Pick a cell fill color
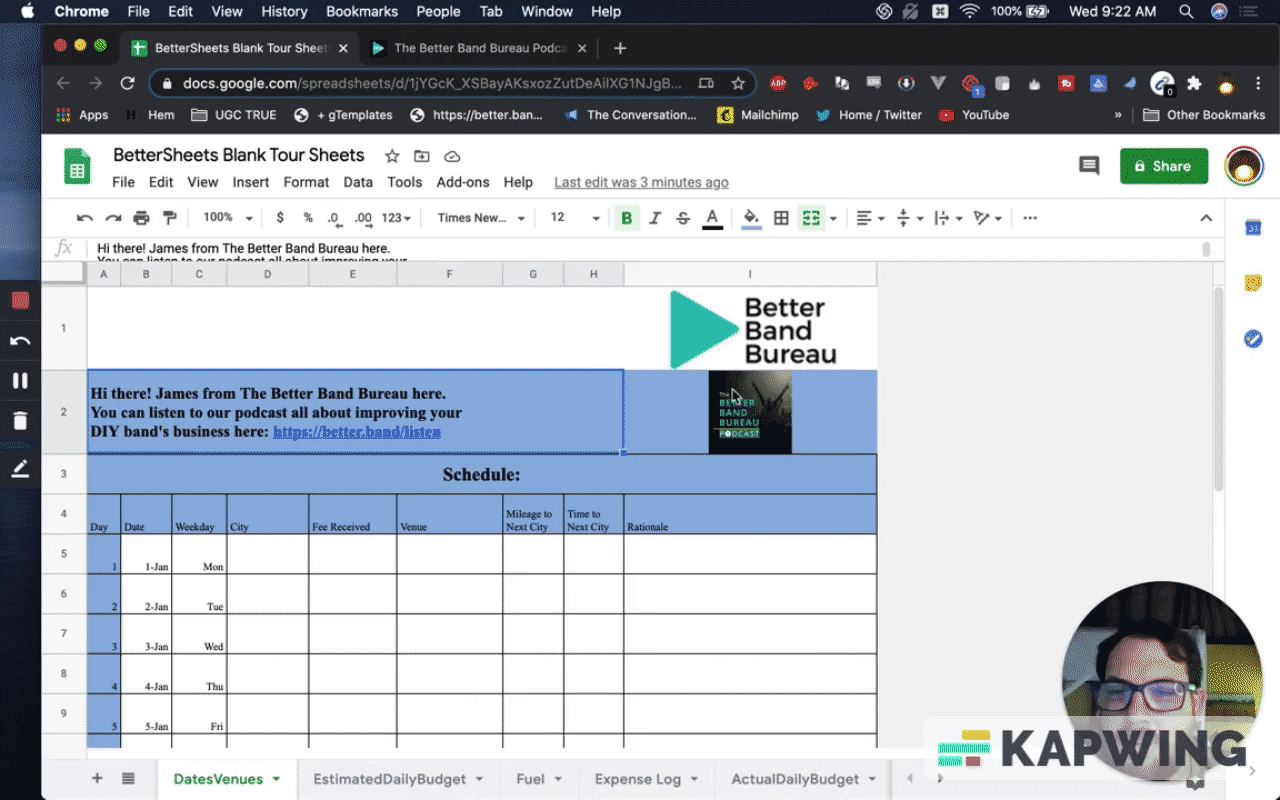The image size is (1280, 800). tap(751, 218)
